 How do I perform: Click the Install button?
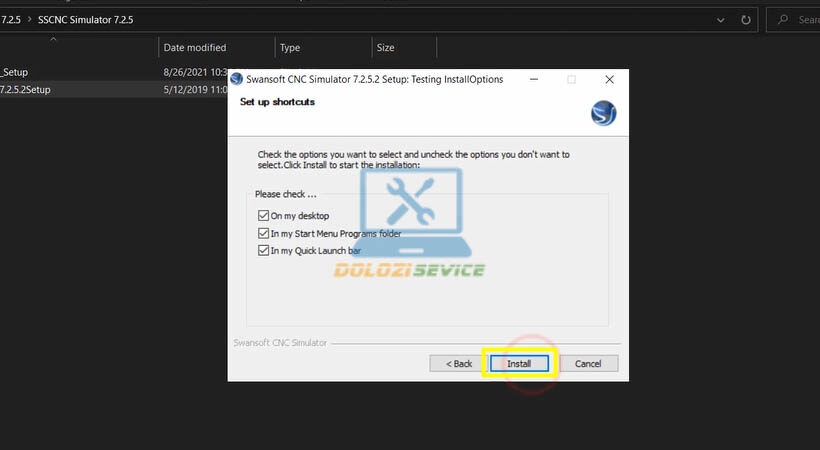[519, 364]
